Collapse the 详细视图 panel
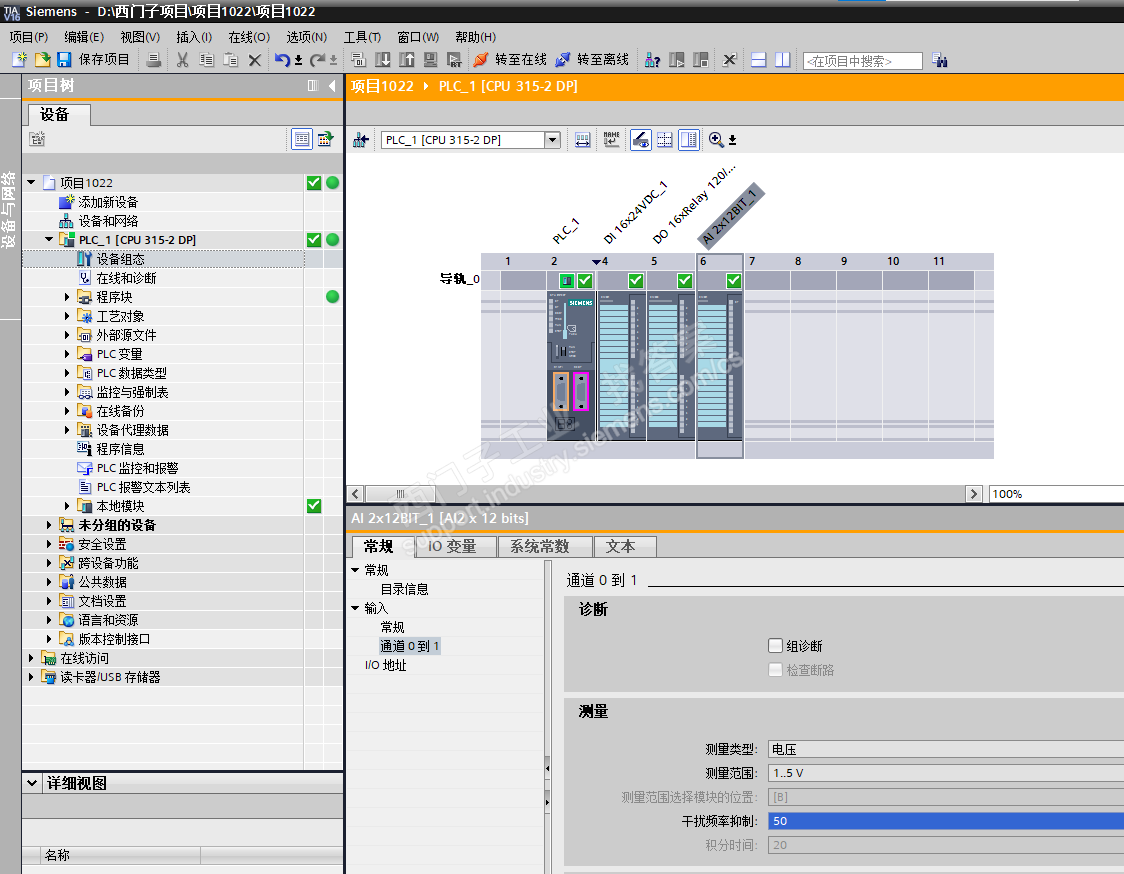This screenshot has height=874, width=1124. point(32,783)
